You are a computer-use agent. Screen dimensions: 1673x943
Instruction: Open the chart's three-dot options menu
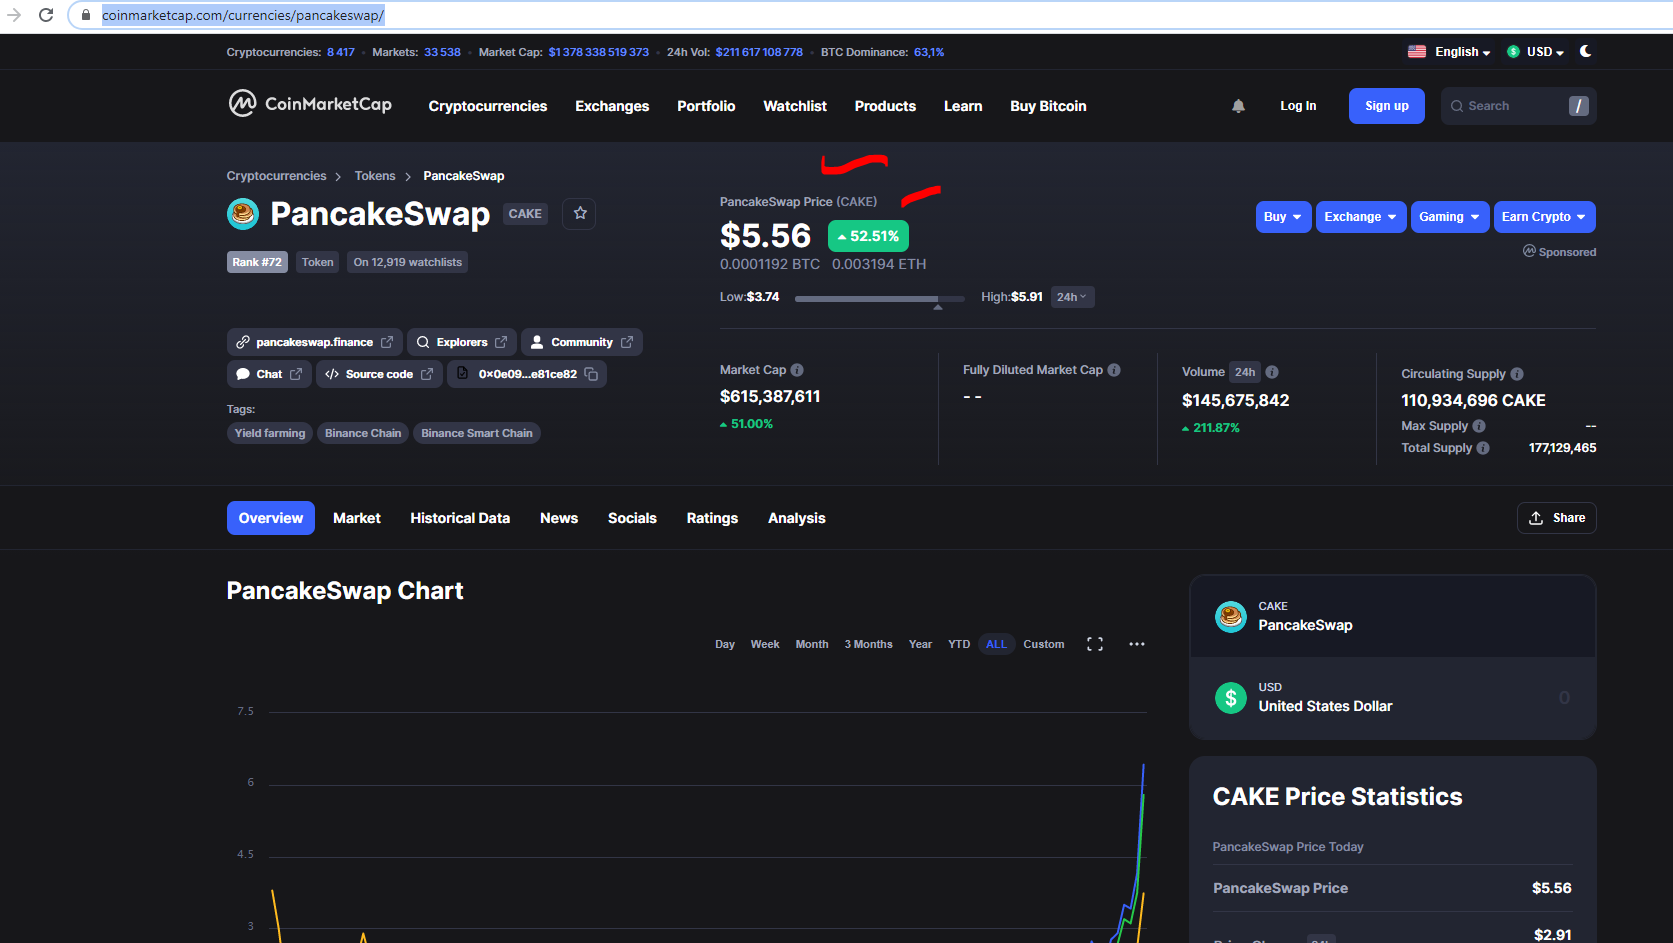pyautogui.click(x=1136, y=644)
